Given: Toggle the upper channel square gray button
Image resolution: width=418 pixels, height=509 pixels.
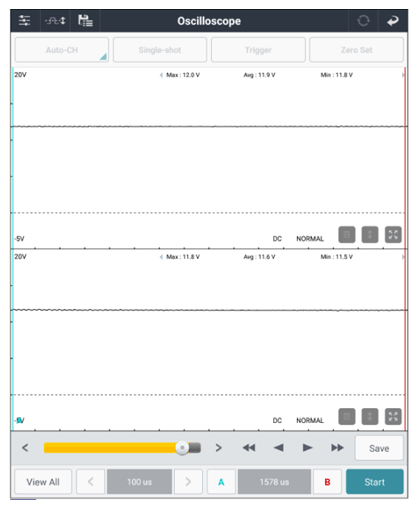Looking at the screenshot, I should click(347, 235).
